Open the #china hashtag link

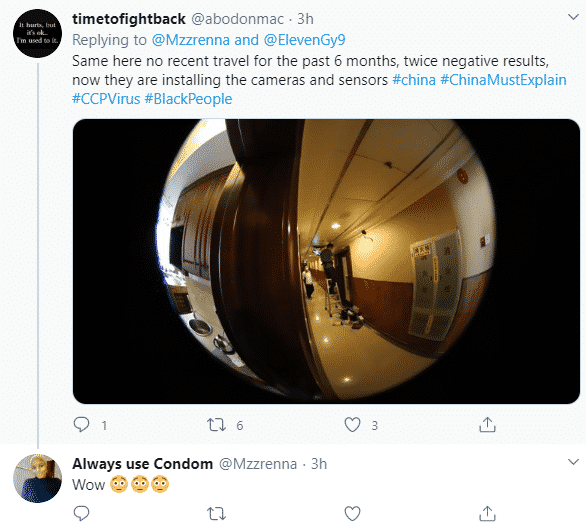(x=414, y=80)
